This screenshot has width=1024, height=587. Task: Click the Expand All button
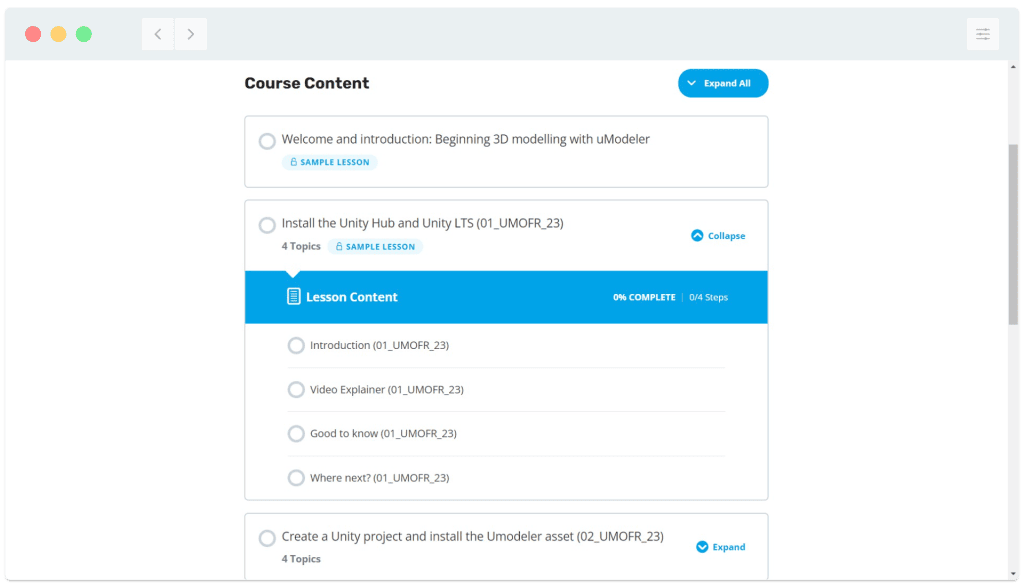click(722, 83)
